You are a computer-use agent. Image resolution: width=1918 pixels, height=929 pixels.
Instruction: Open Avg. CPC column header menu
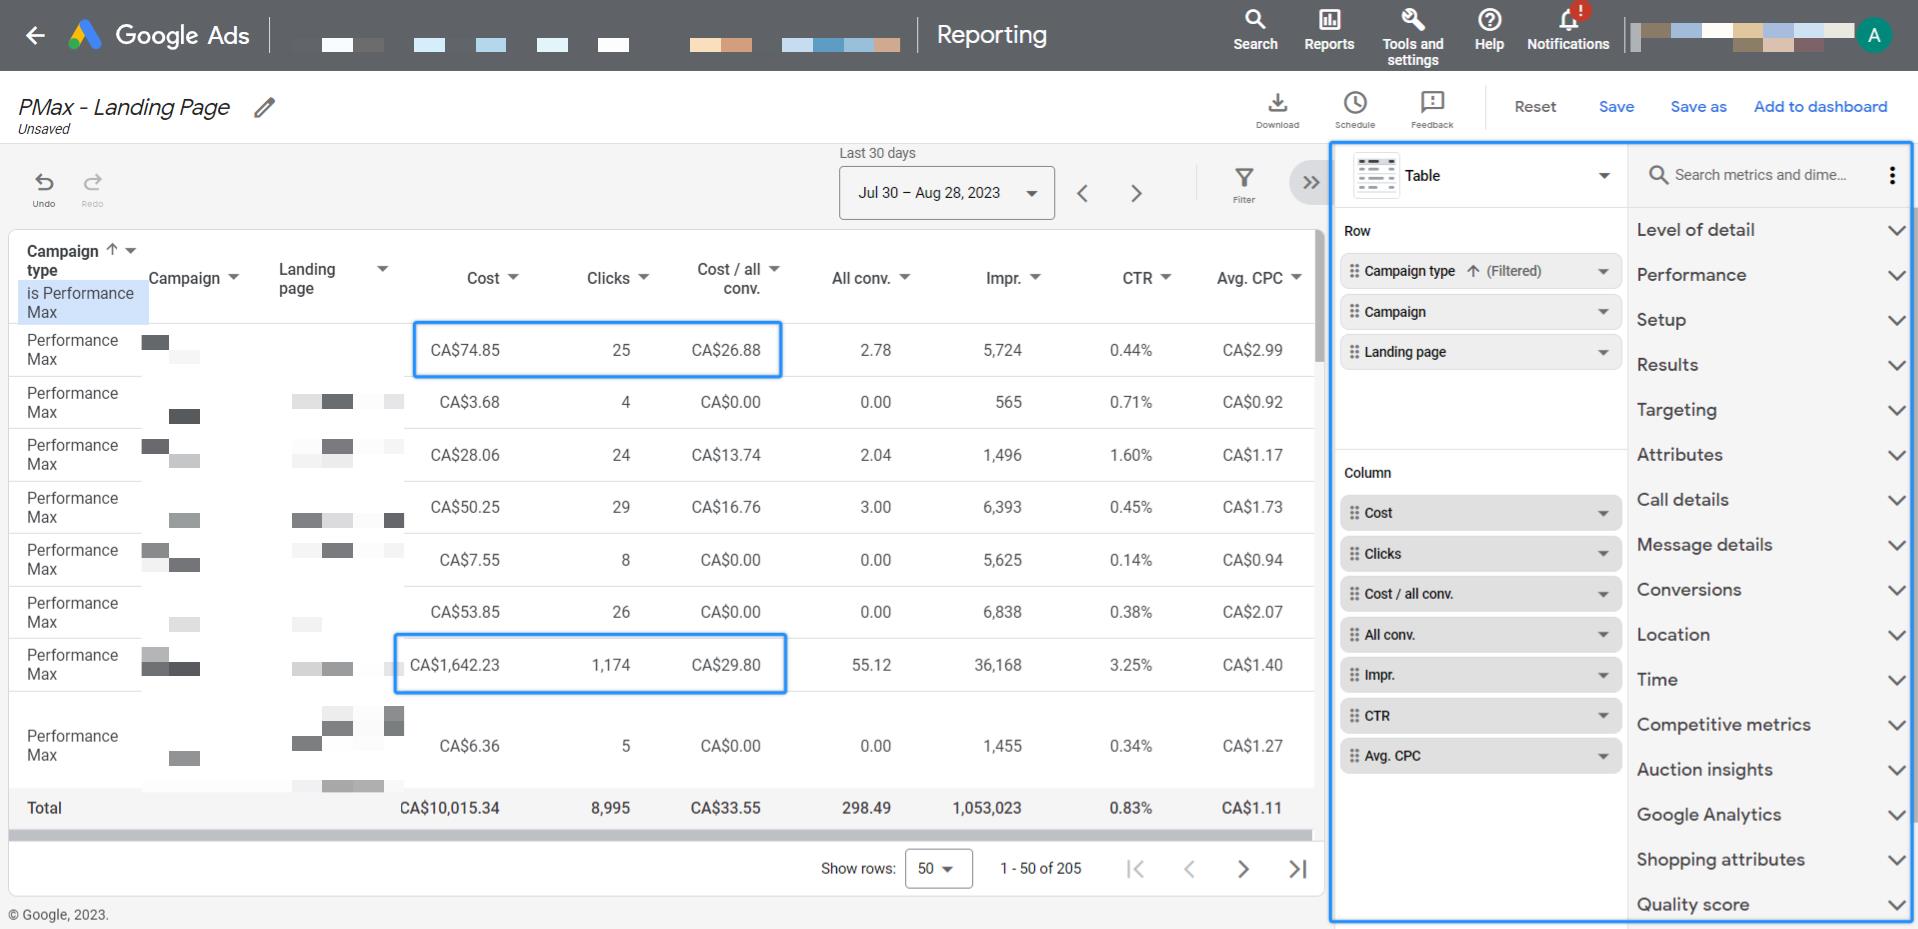coord(1296,277)
